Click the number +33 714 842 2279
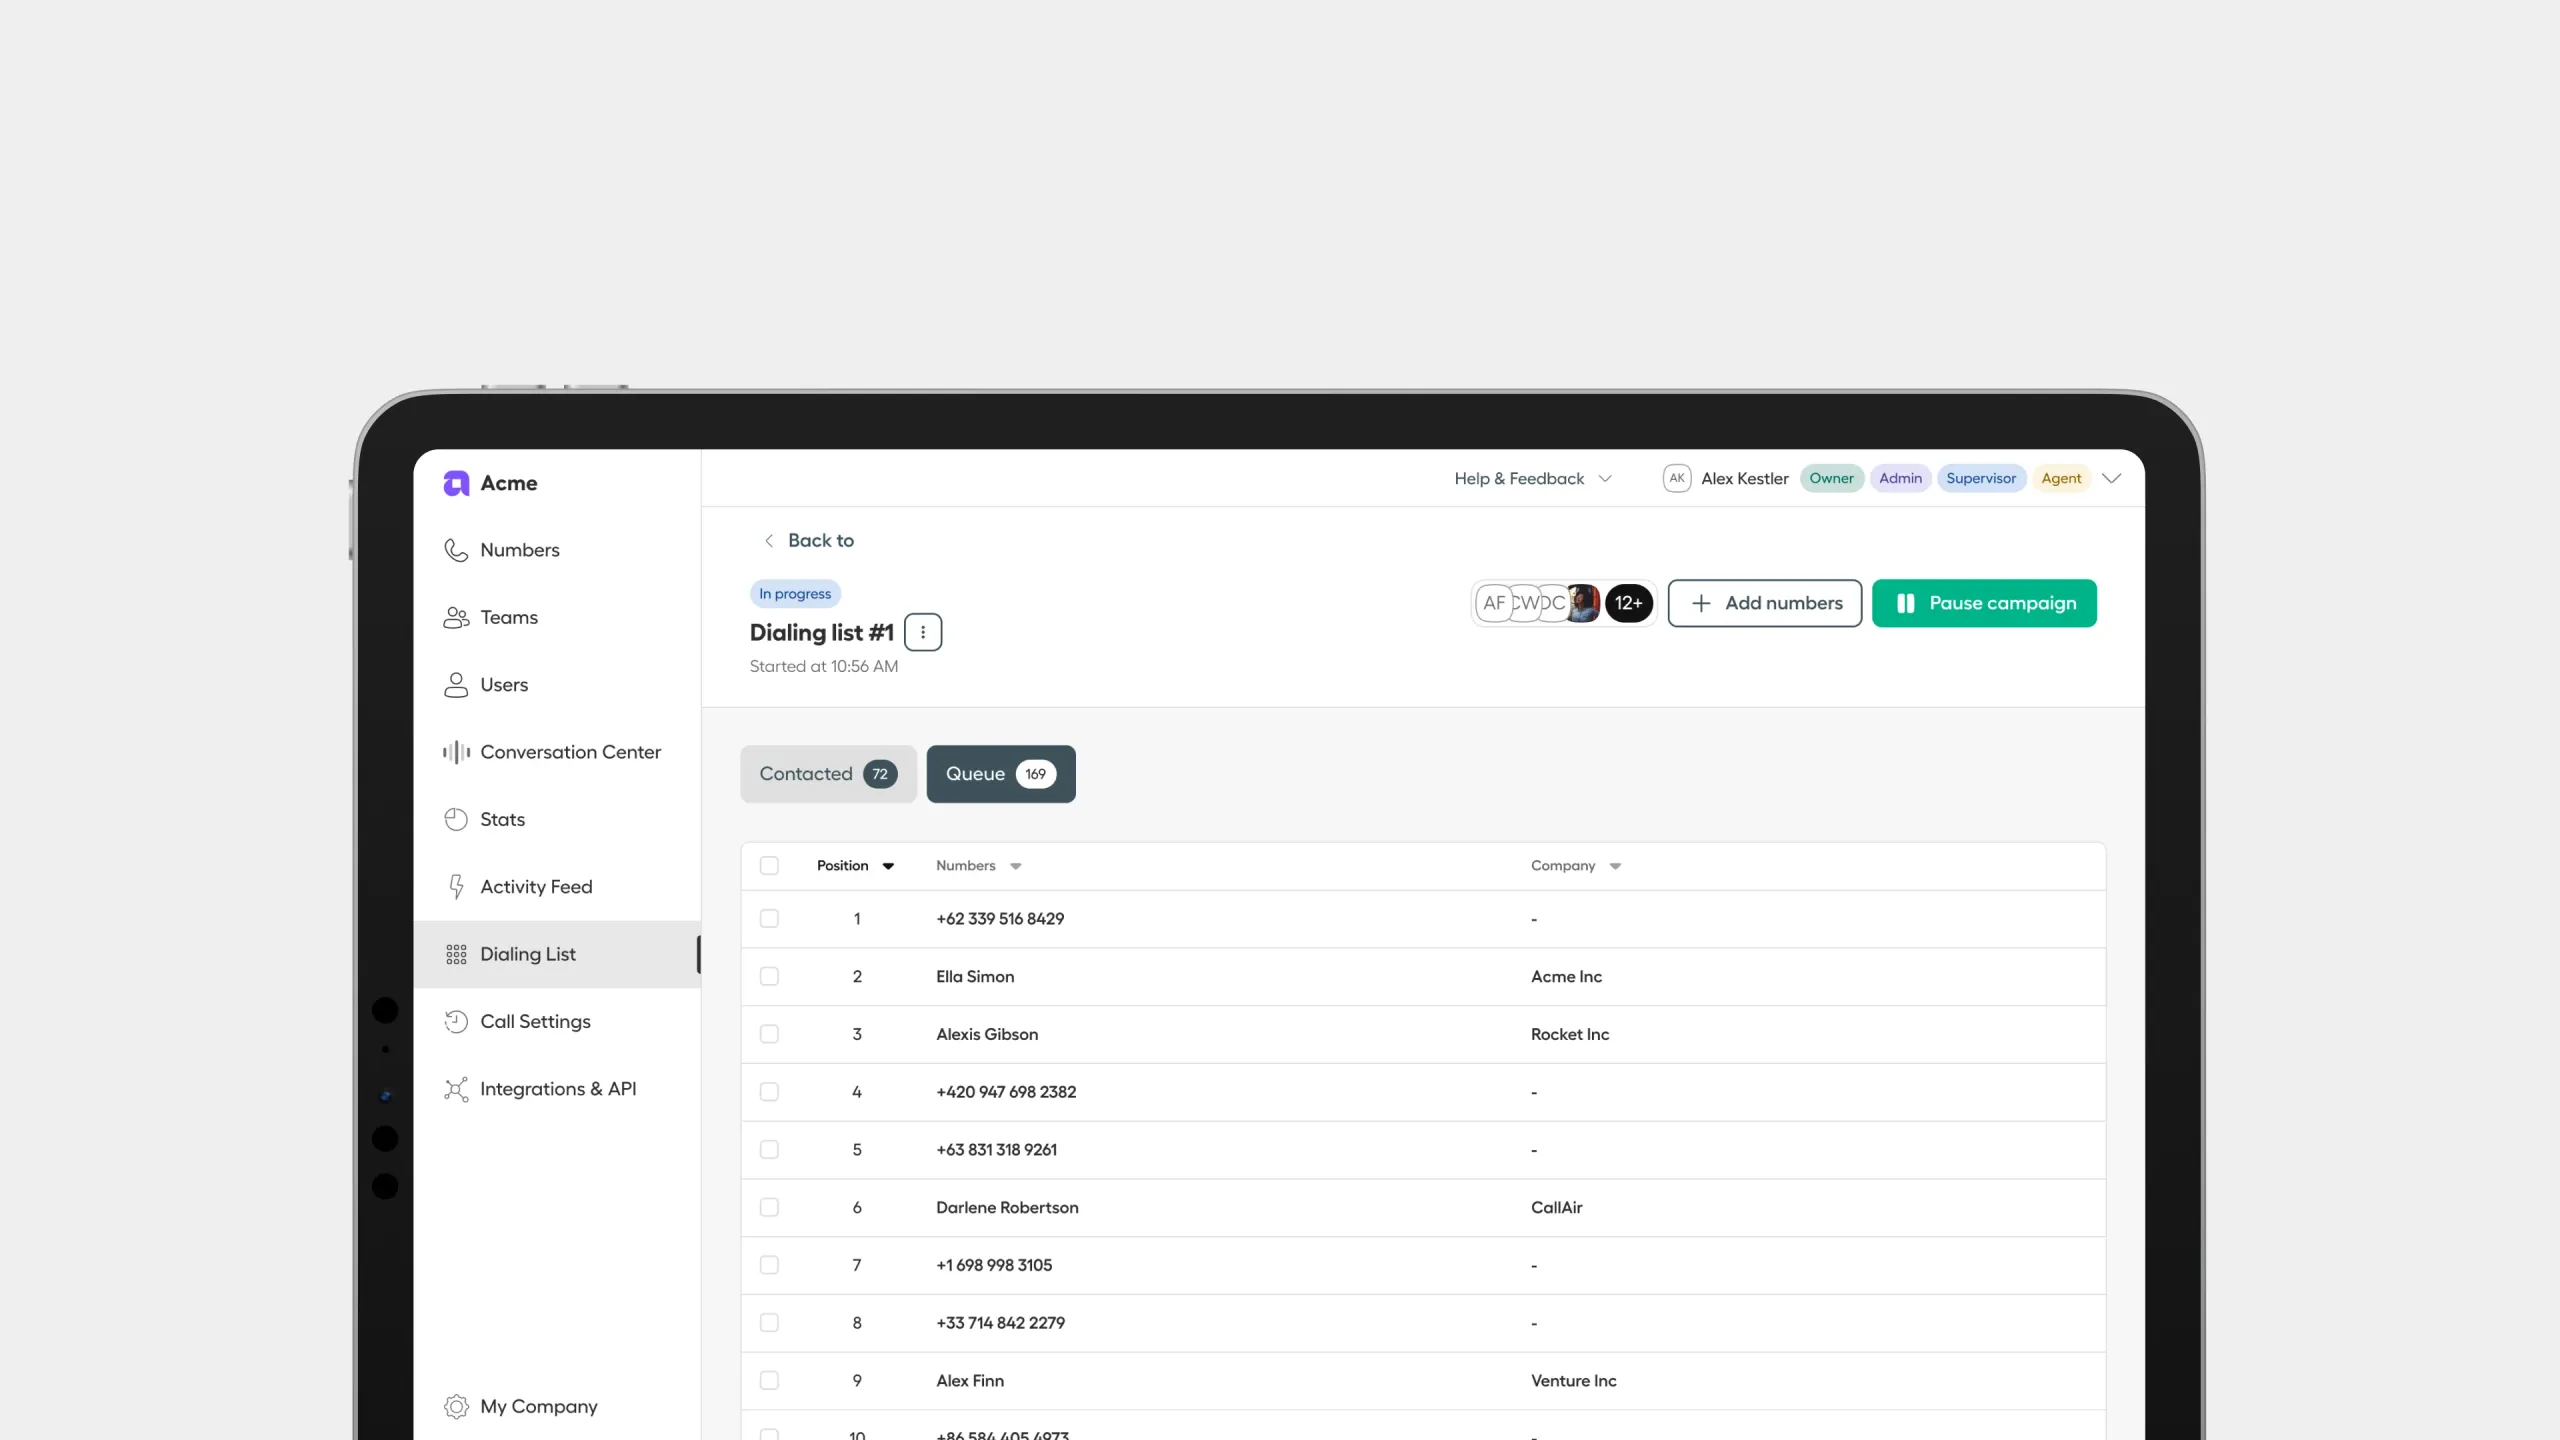Screen dimensions: 2560x1440 click(1000, 1323)
